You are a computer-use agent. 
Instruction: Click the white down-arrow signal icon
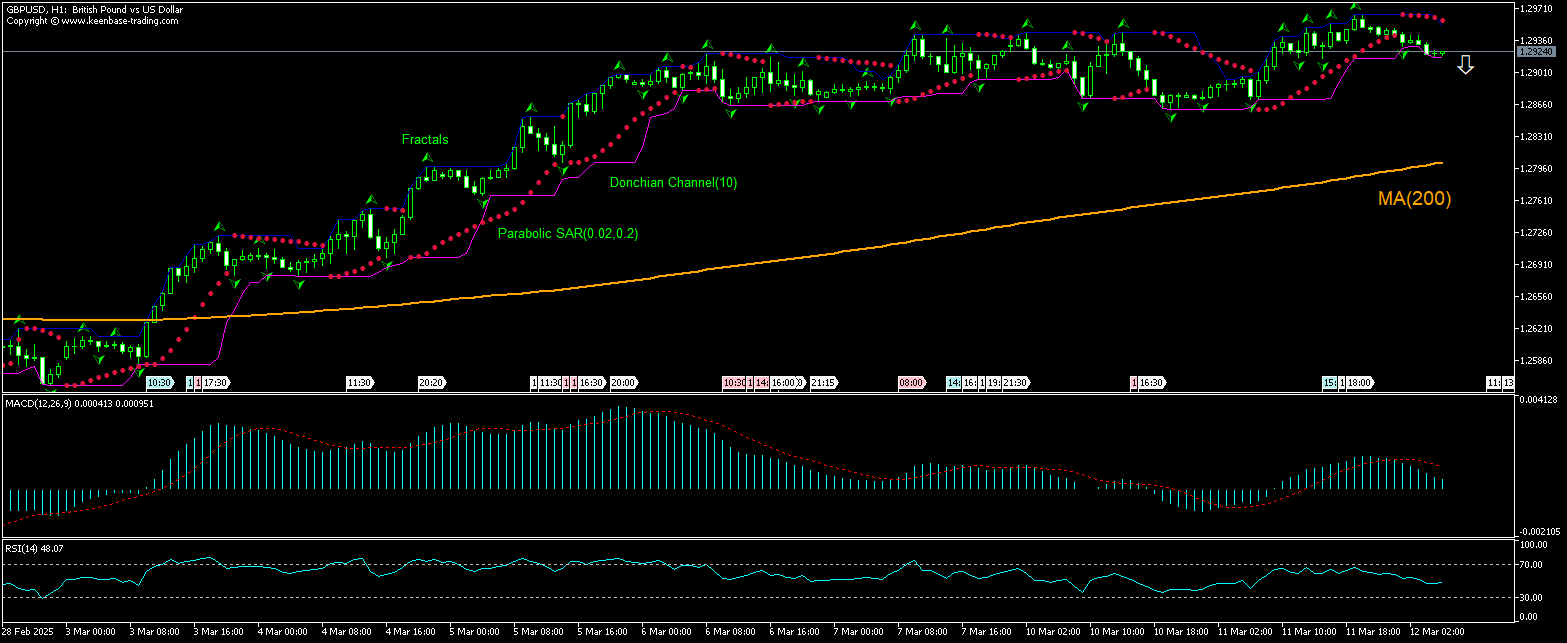pos(1465,65)
